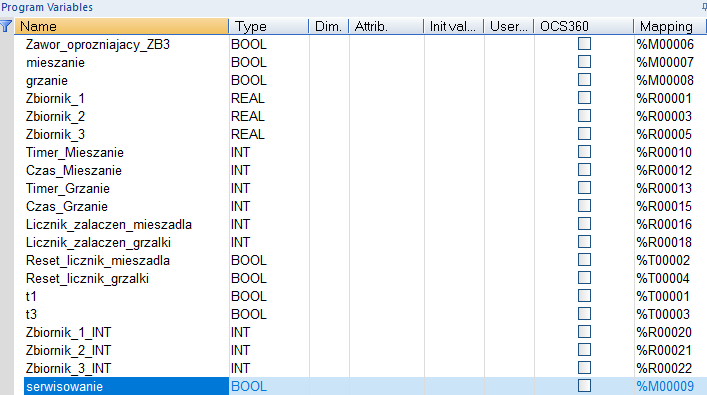Toggle OCS360 checkbox for mieszanie

click(584, 62)
